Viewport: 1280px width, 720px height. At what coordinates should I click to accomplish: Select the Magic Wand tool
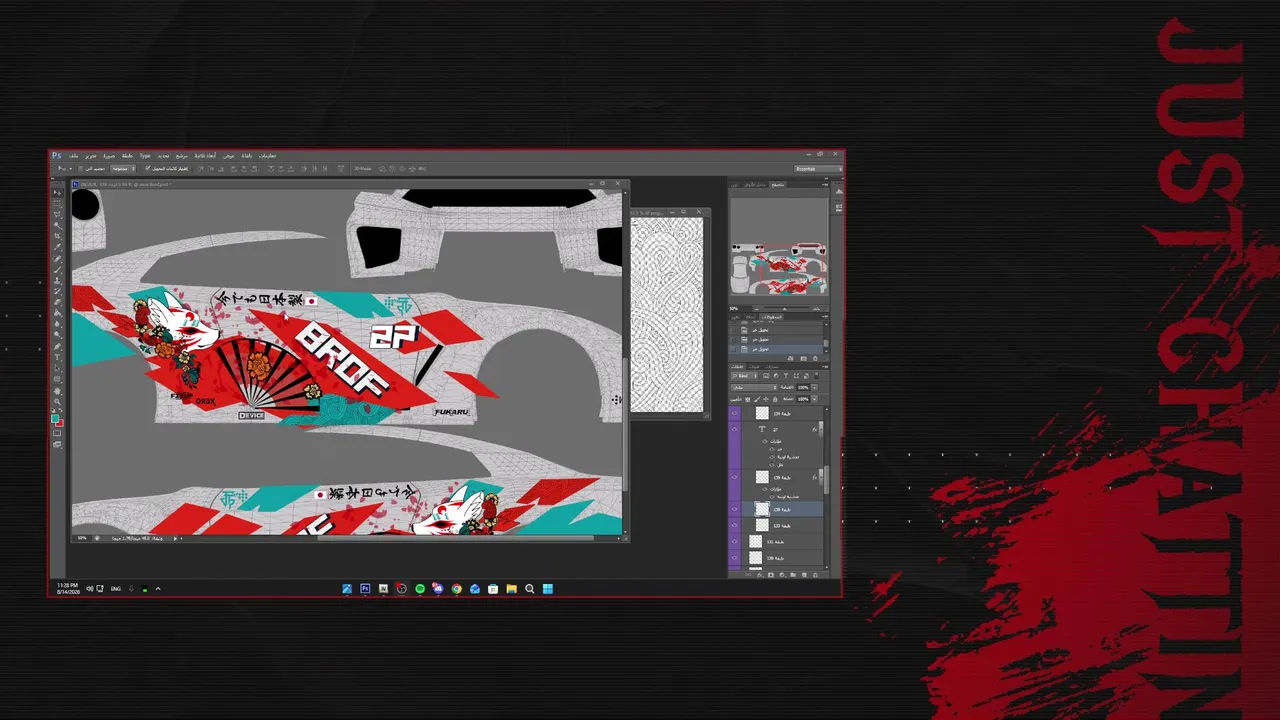tap(57, 226)
